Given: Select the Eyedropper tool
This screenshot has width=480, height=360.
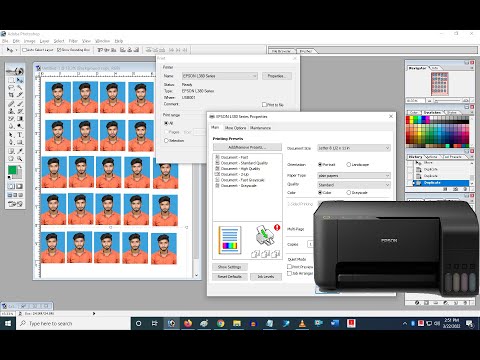Looking at the screenshot, I should coord(20,151).
